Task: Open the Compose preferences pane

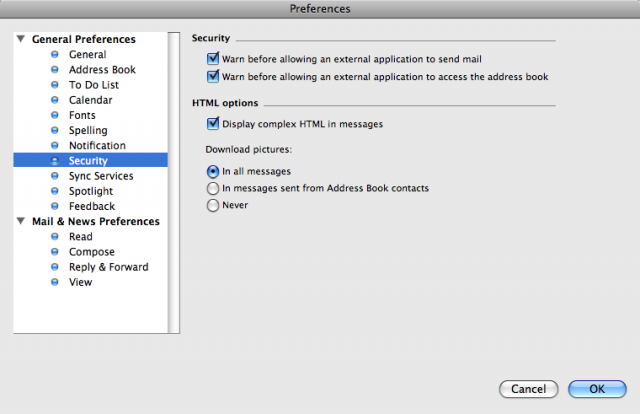Action: [x=91, y=252]
